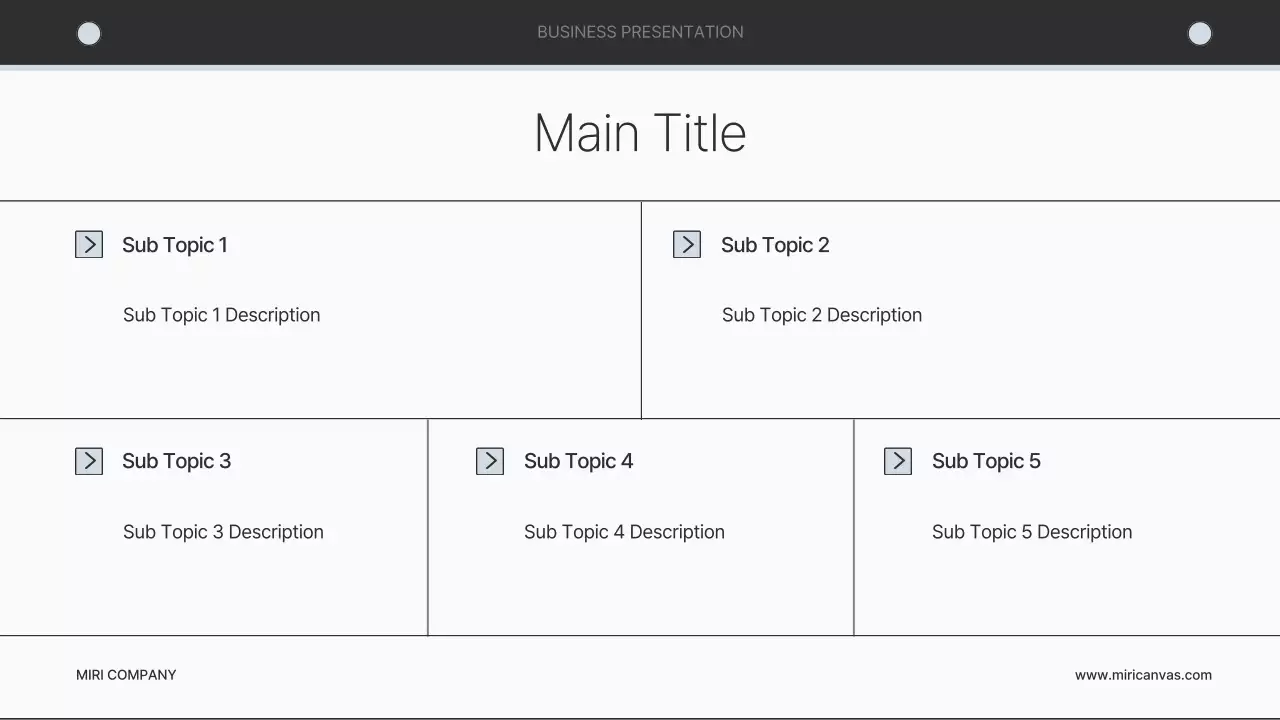Click the arrow icon beside Sub Topic 4
The width and height of the screenshot is (1280, 720).
point(490,461)
